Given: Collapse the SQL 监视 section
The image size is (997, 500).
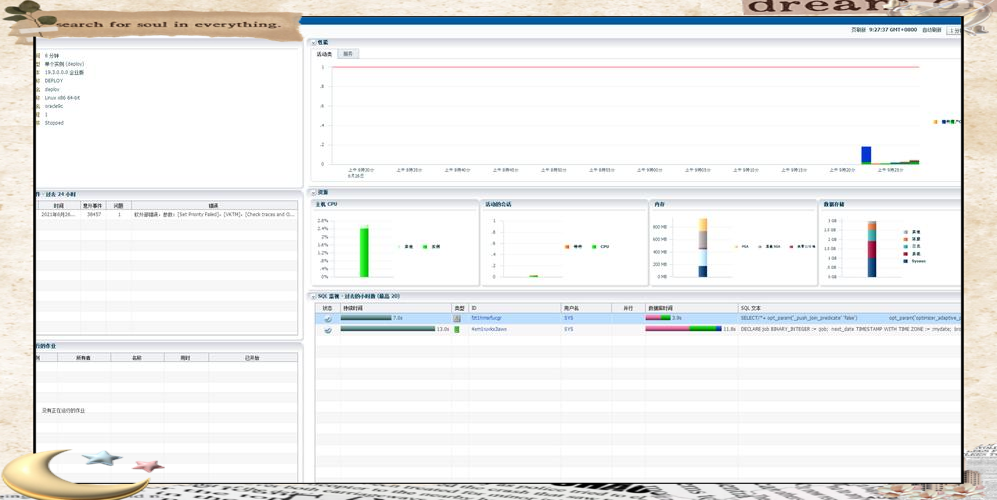Looking at the screenshot, I should [x=313, y=296].
